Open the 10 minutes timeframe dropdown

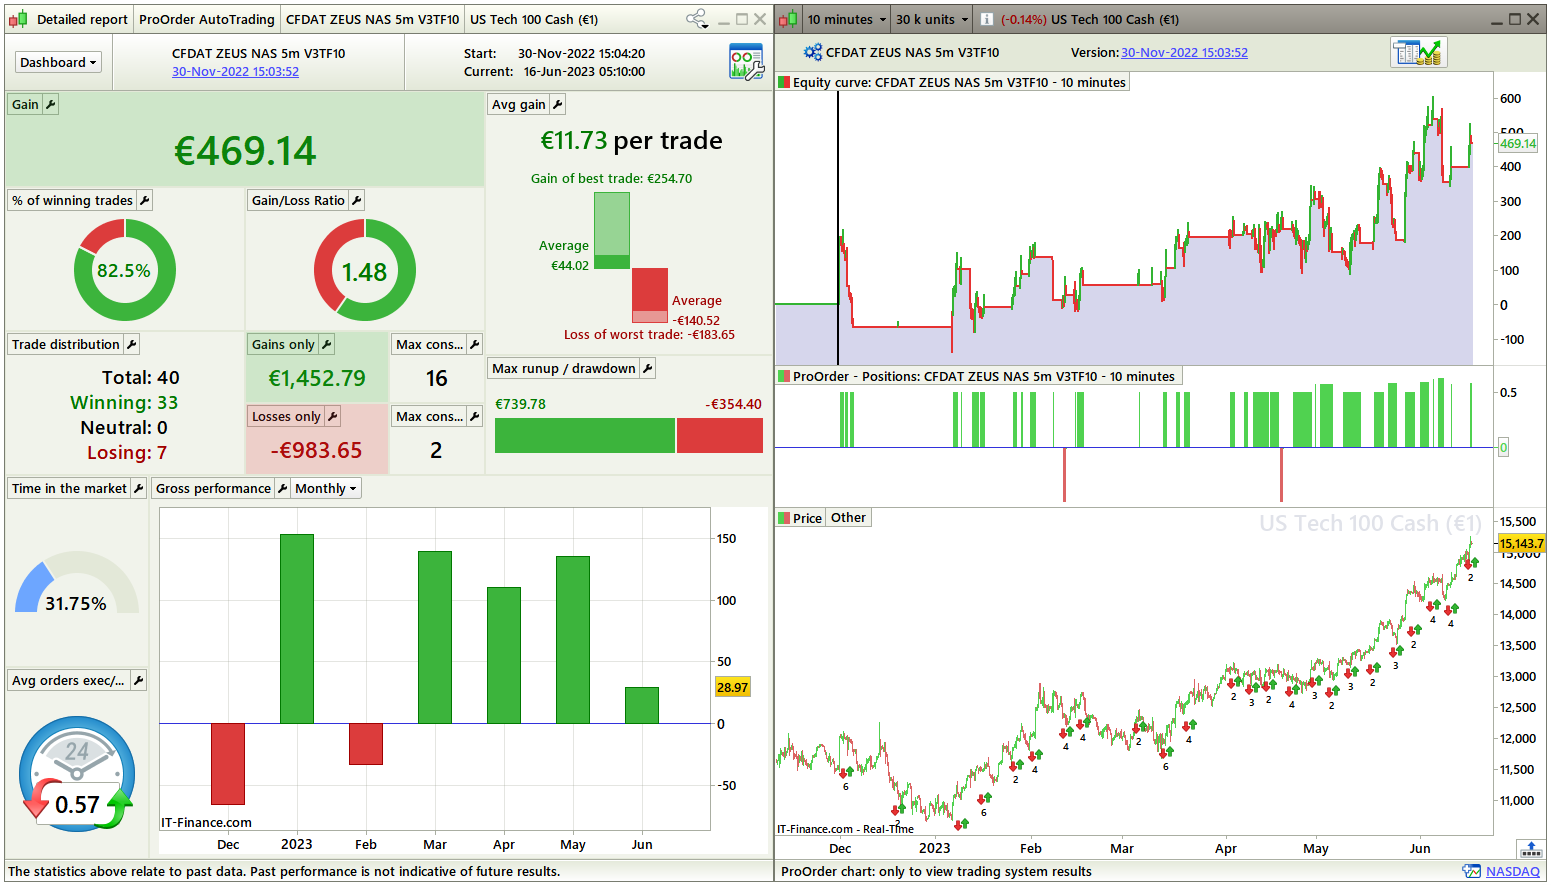[846, 19]
